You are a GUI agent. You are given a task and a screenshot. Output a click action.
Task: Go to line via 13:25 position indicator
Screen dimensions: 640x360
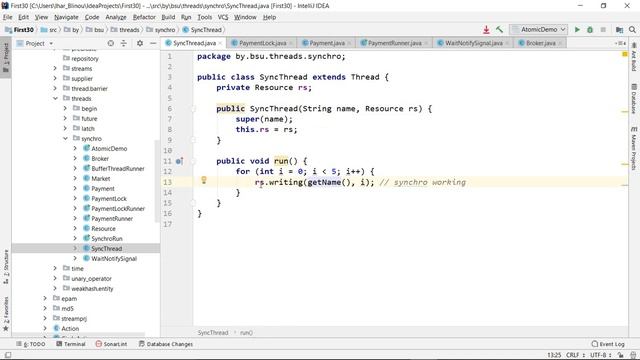pyautogui.click(x=554, y=355)
